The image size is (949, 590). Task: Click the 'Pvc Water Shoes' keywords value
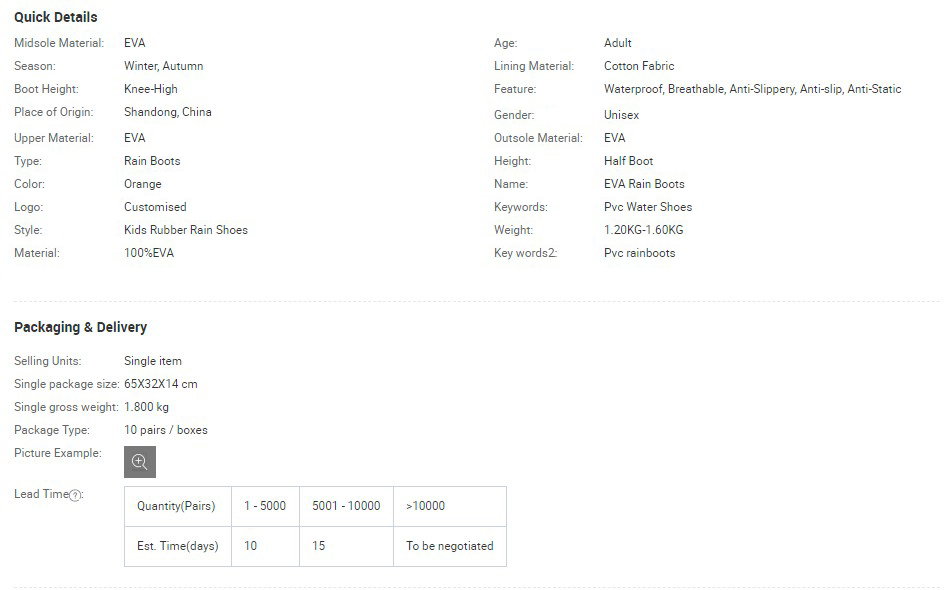tap(648, 207)
